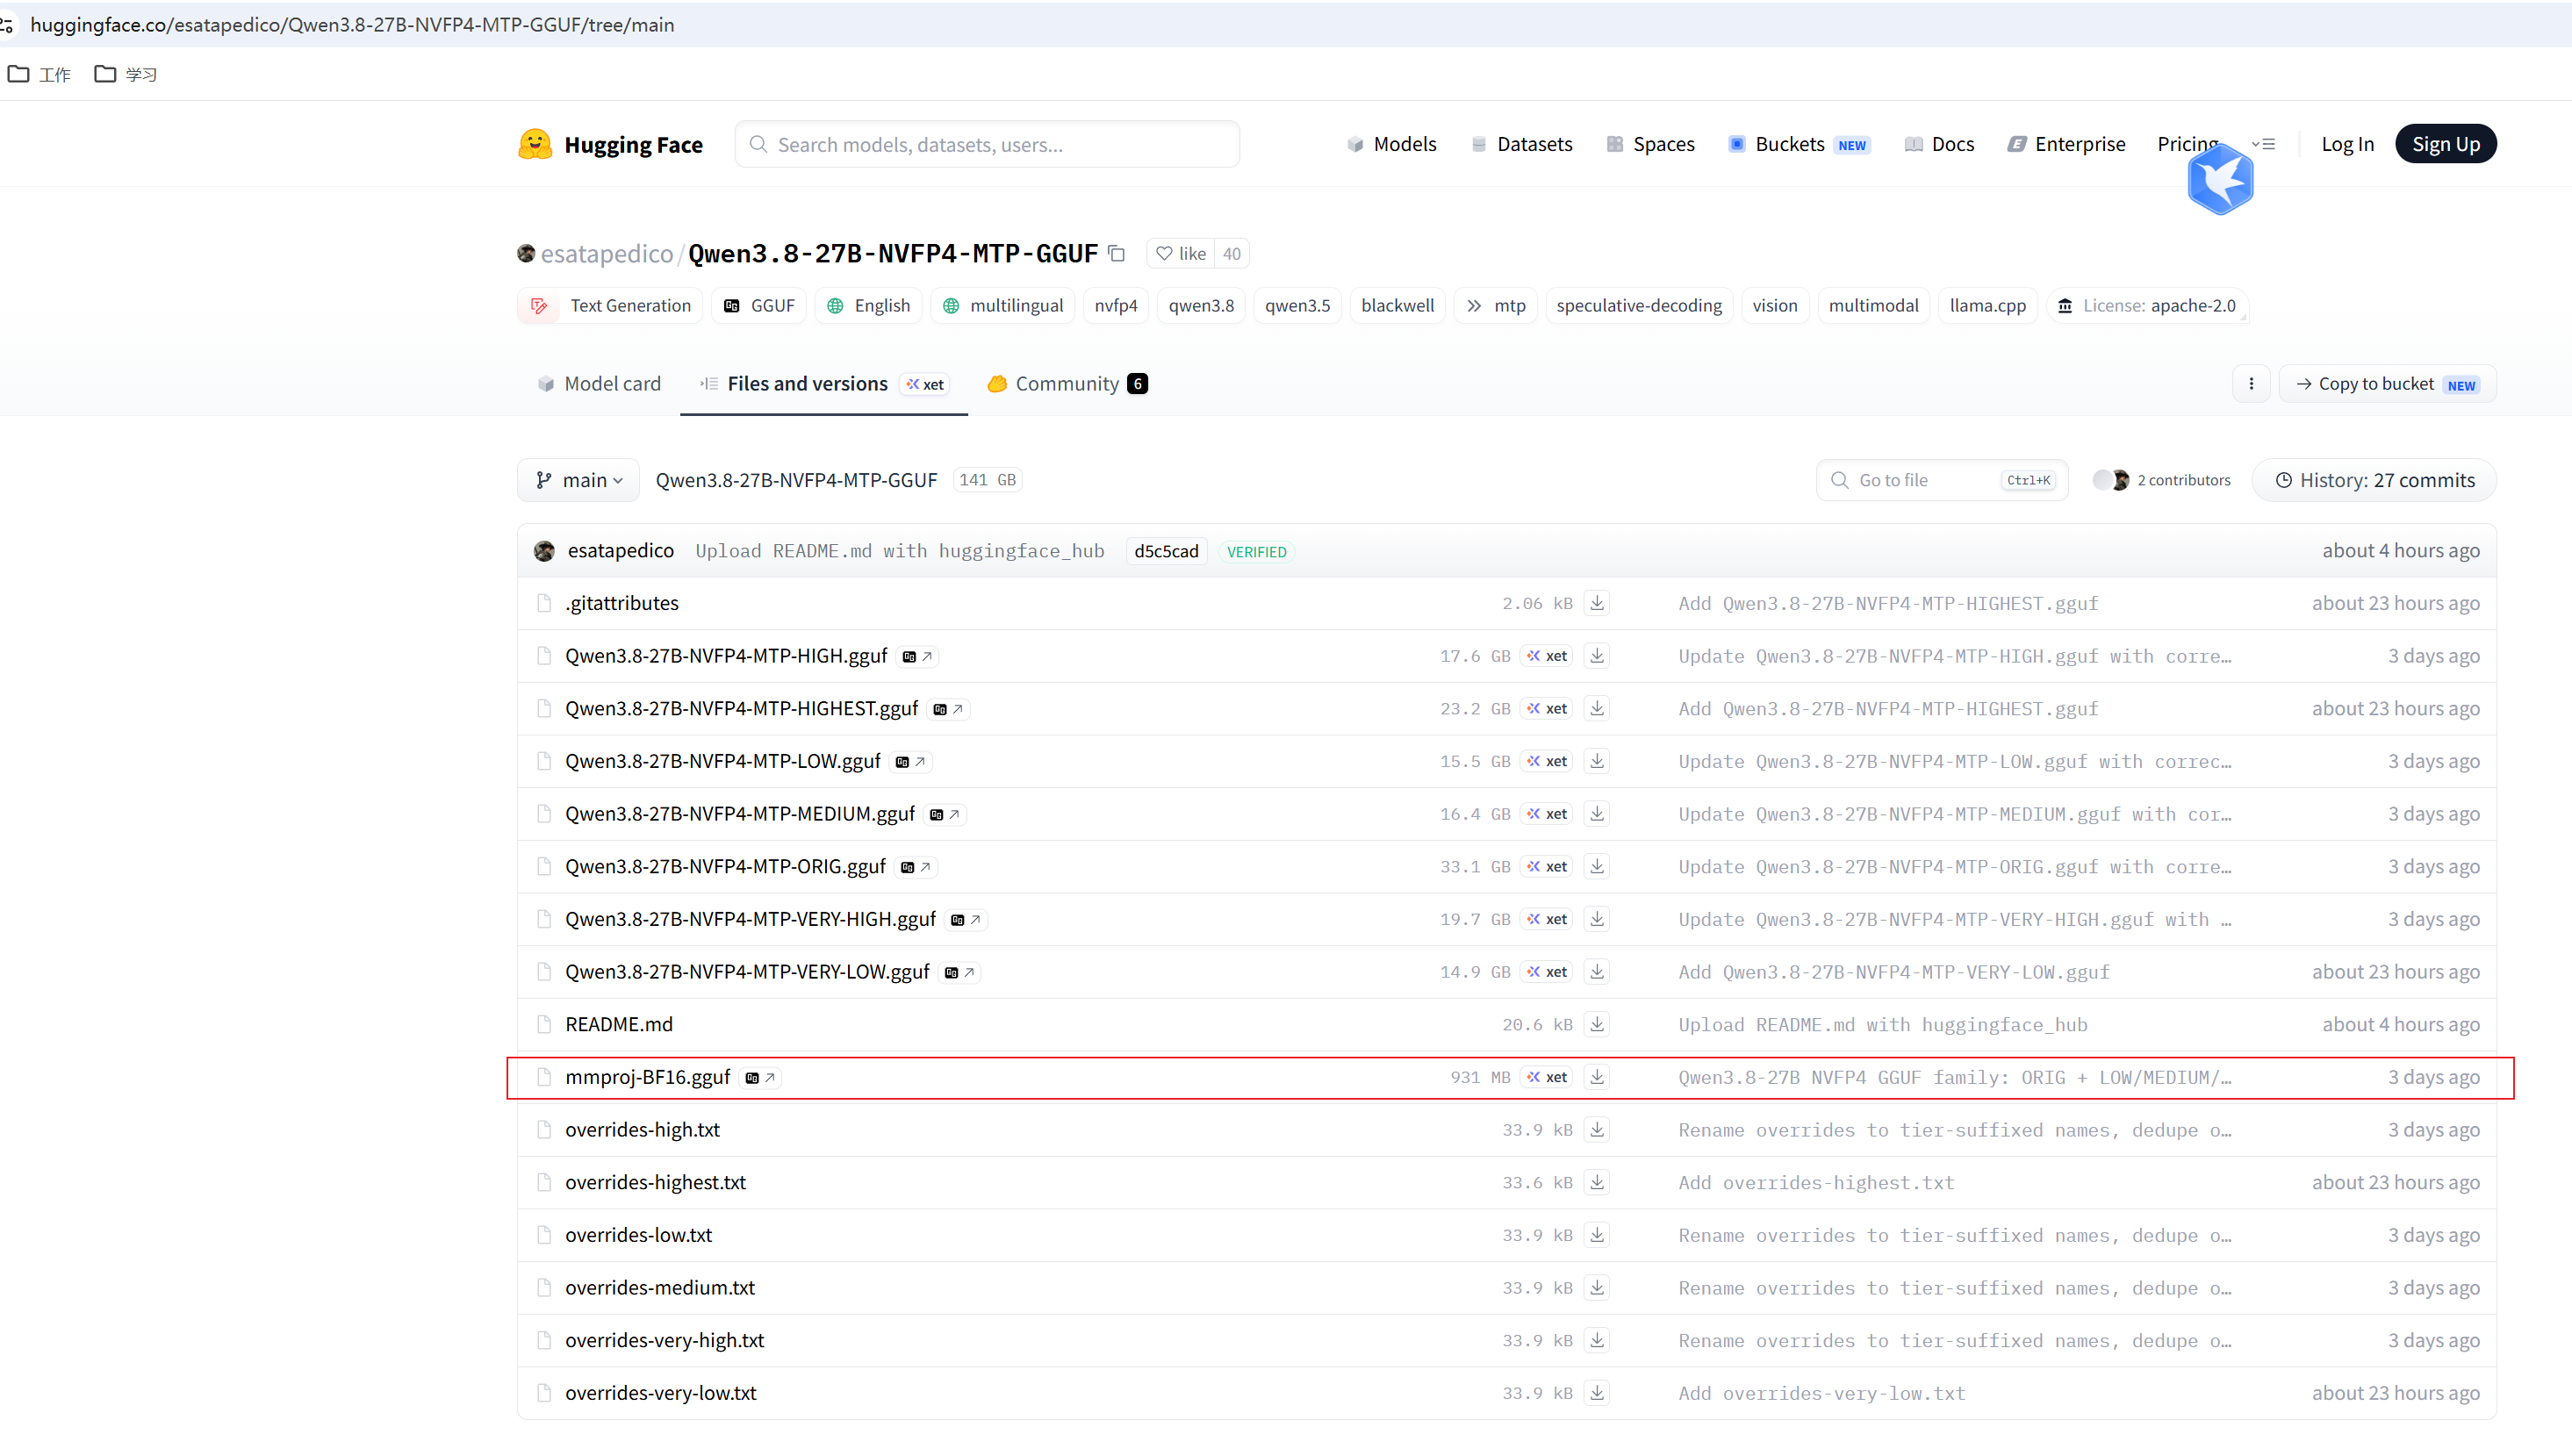Open the esatapedico owner profile link
Image resolution: width=2572 pixels, height=1456 pixels.
607,254
